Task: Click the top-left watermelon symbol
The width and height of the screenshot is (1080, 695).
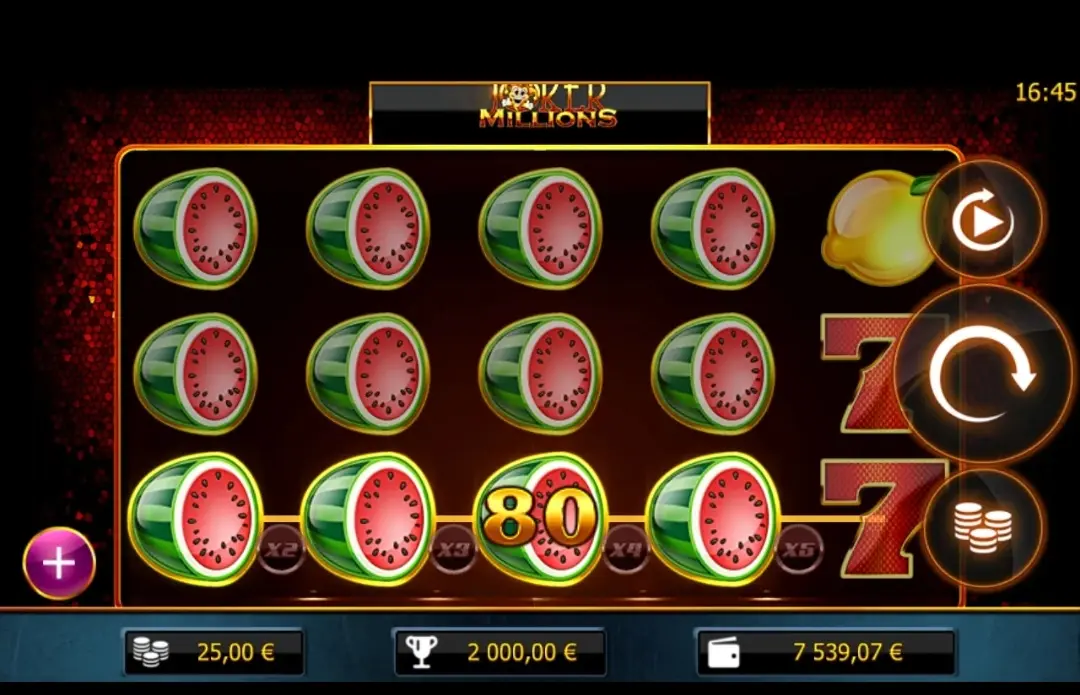Action: (x=196, y=228)
